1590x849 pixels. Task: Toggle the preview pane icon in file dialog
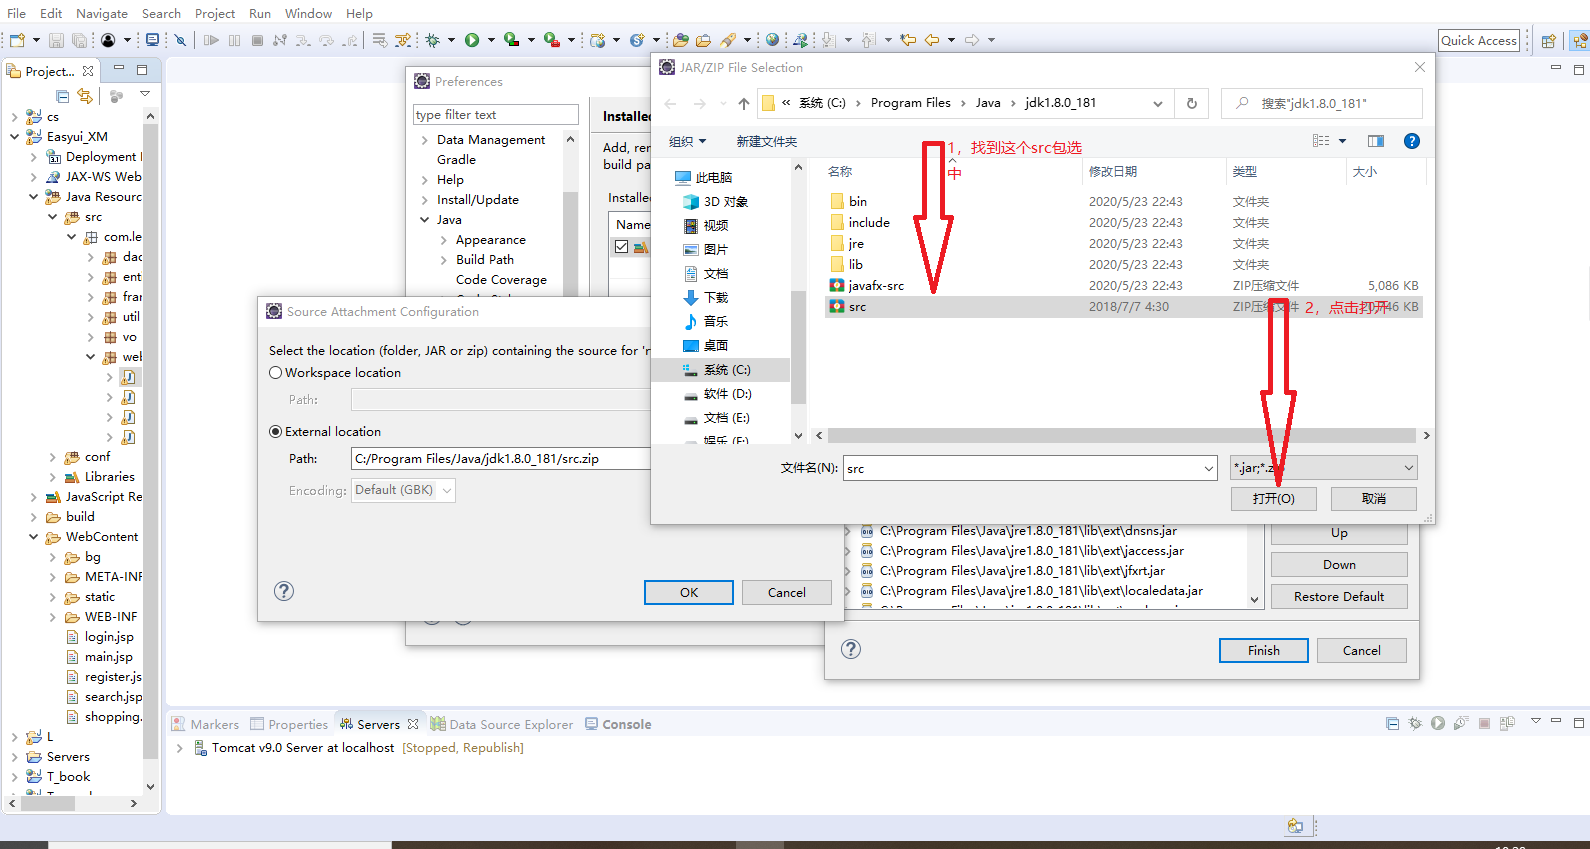(1376, 141)
